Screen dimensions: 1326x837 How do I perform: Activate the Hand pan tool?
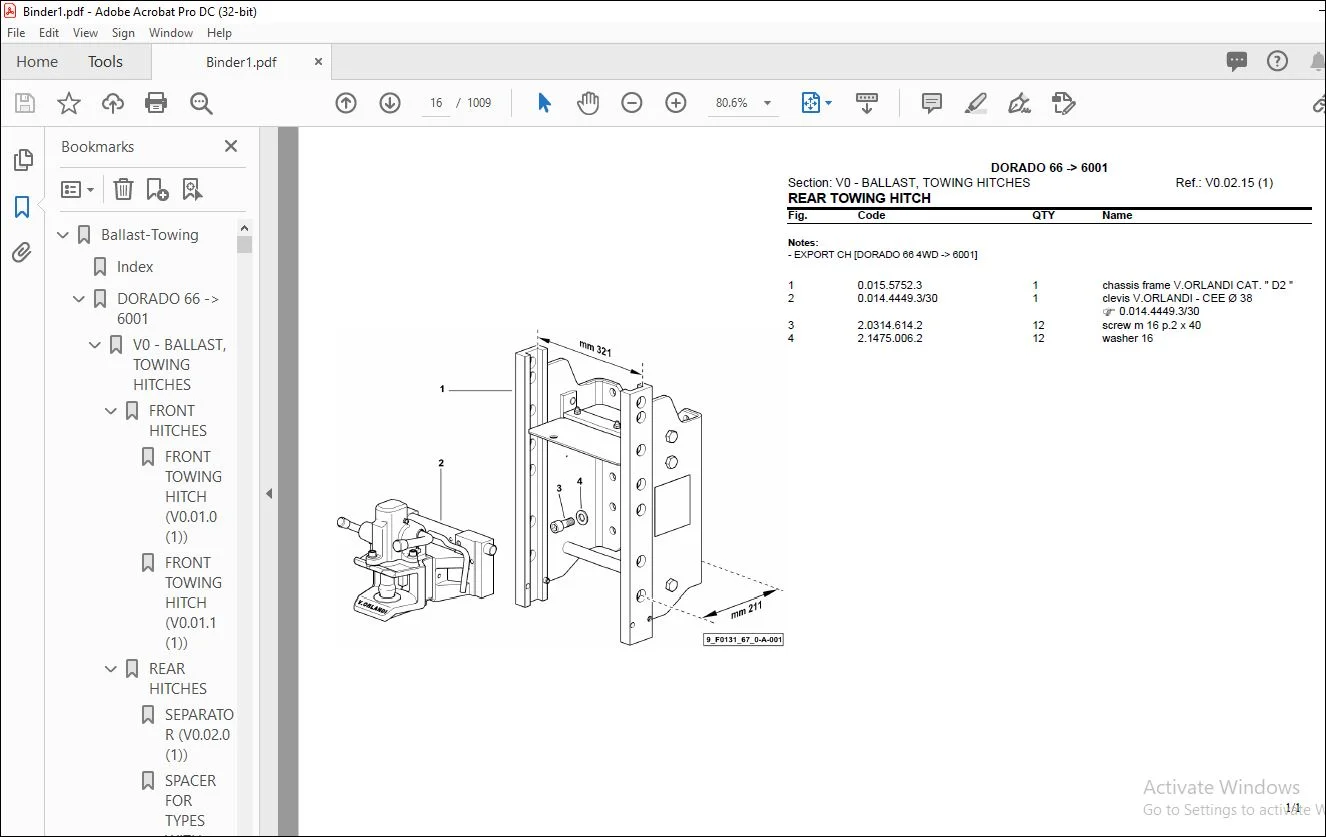click(588, 103)
